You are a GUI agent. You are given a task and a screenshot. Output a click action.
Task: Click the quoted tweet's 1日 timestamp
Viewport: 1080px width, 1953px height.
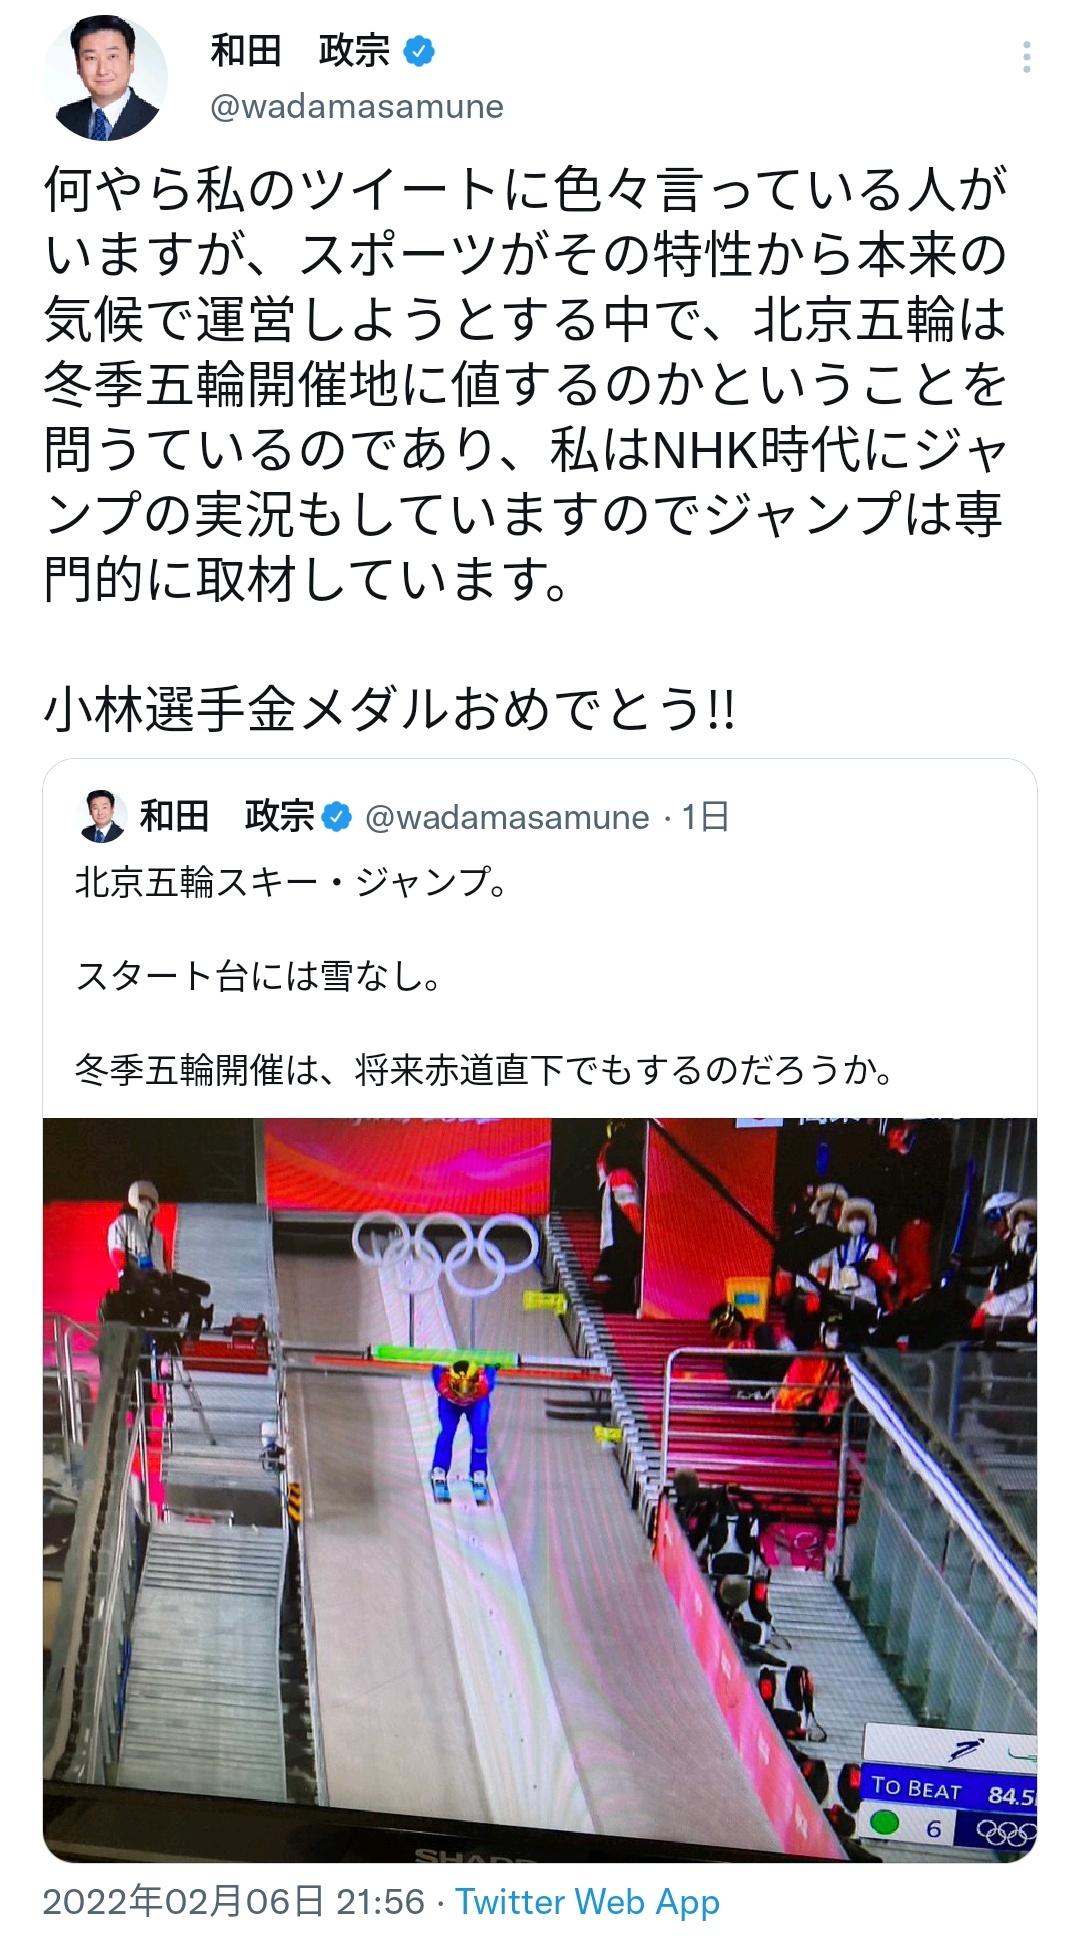point(705,817)
